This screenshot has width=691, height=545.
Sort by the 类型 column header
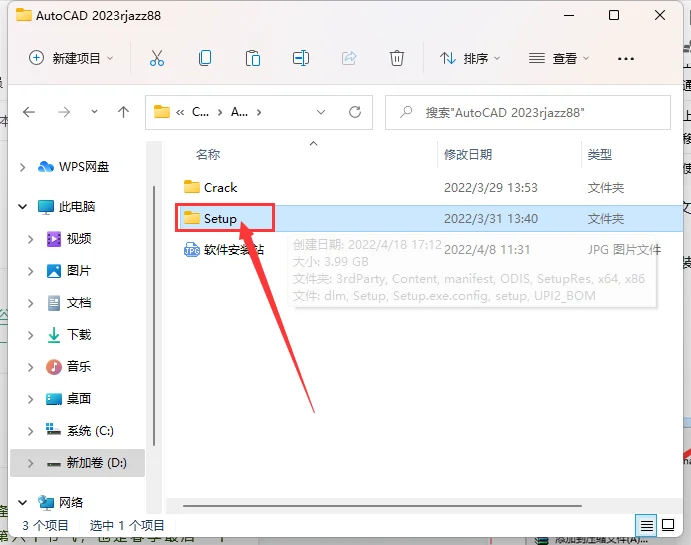coord(599,155)
